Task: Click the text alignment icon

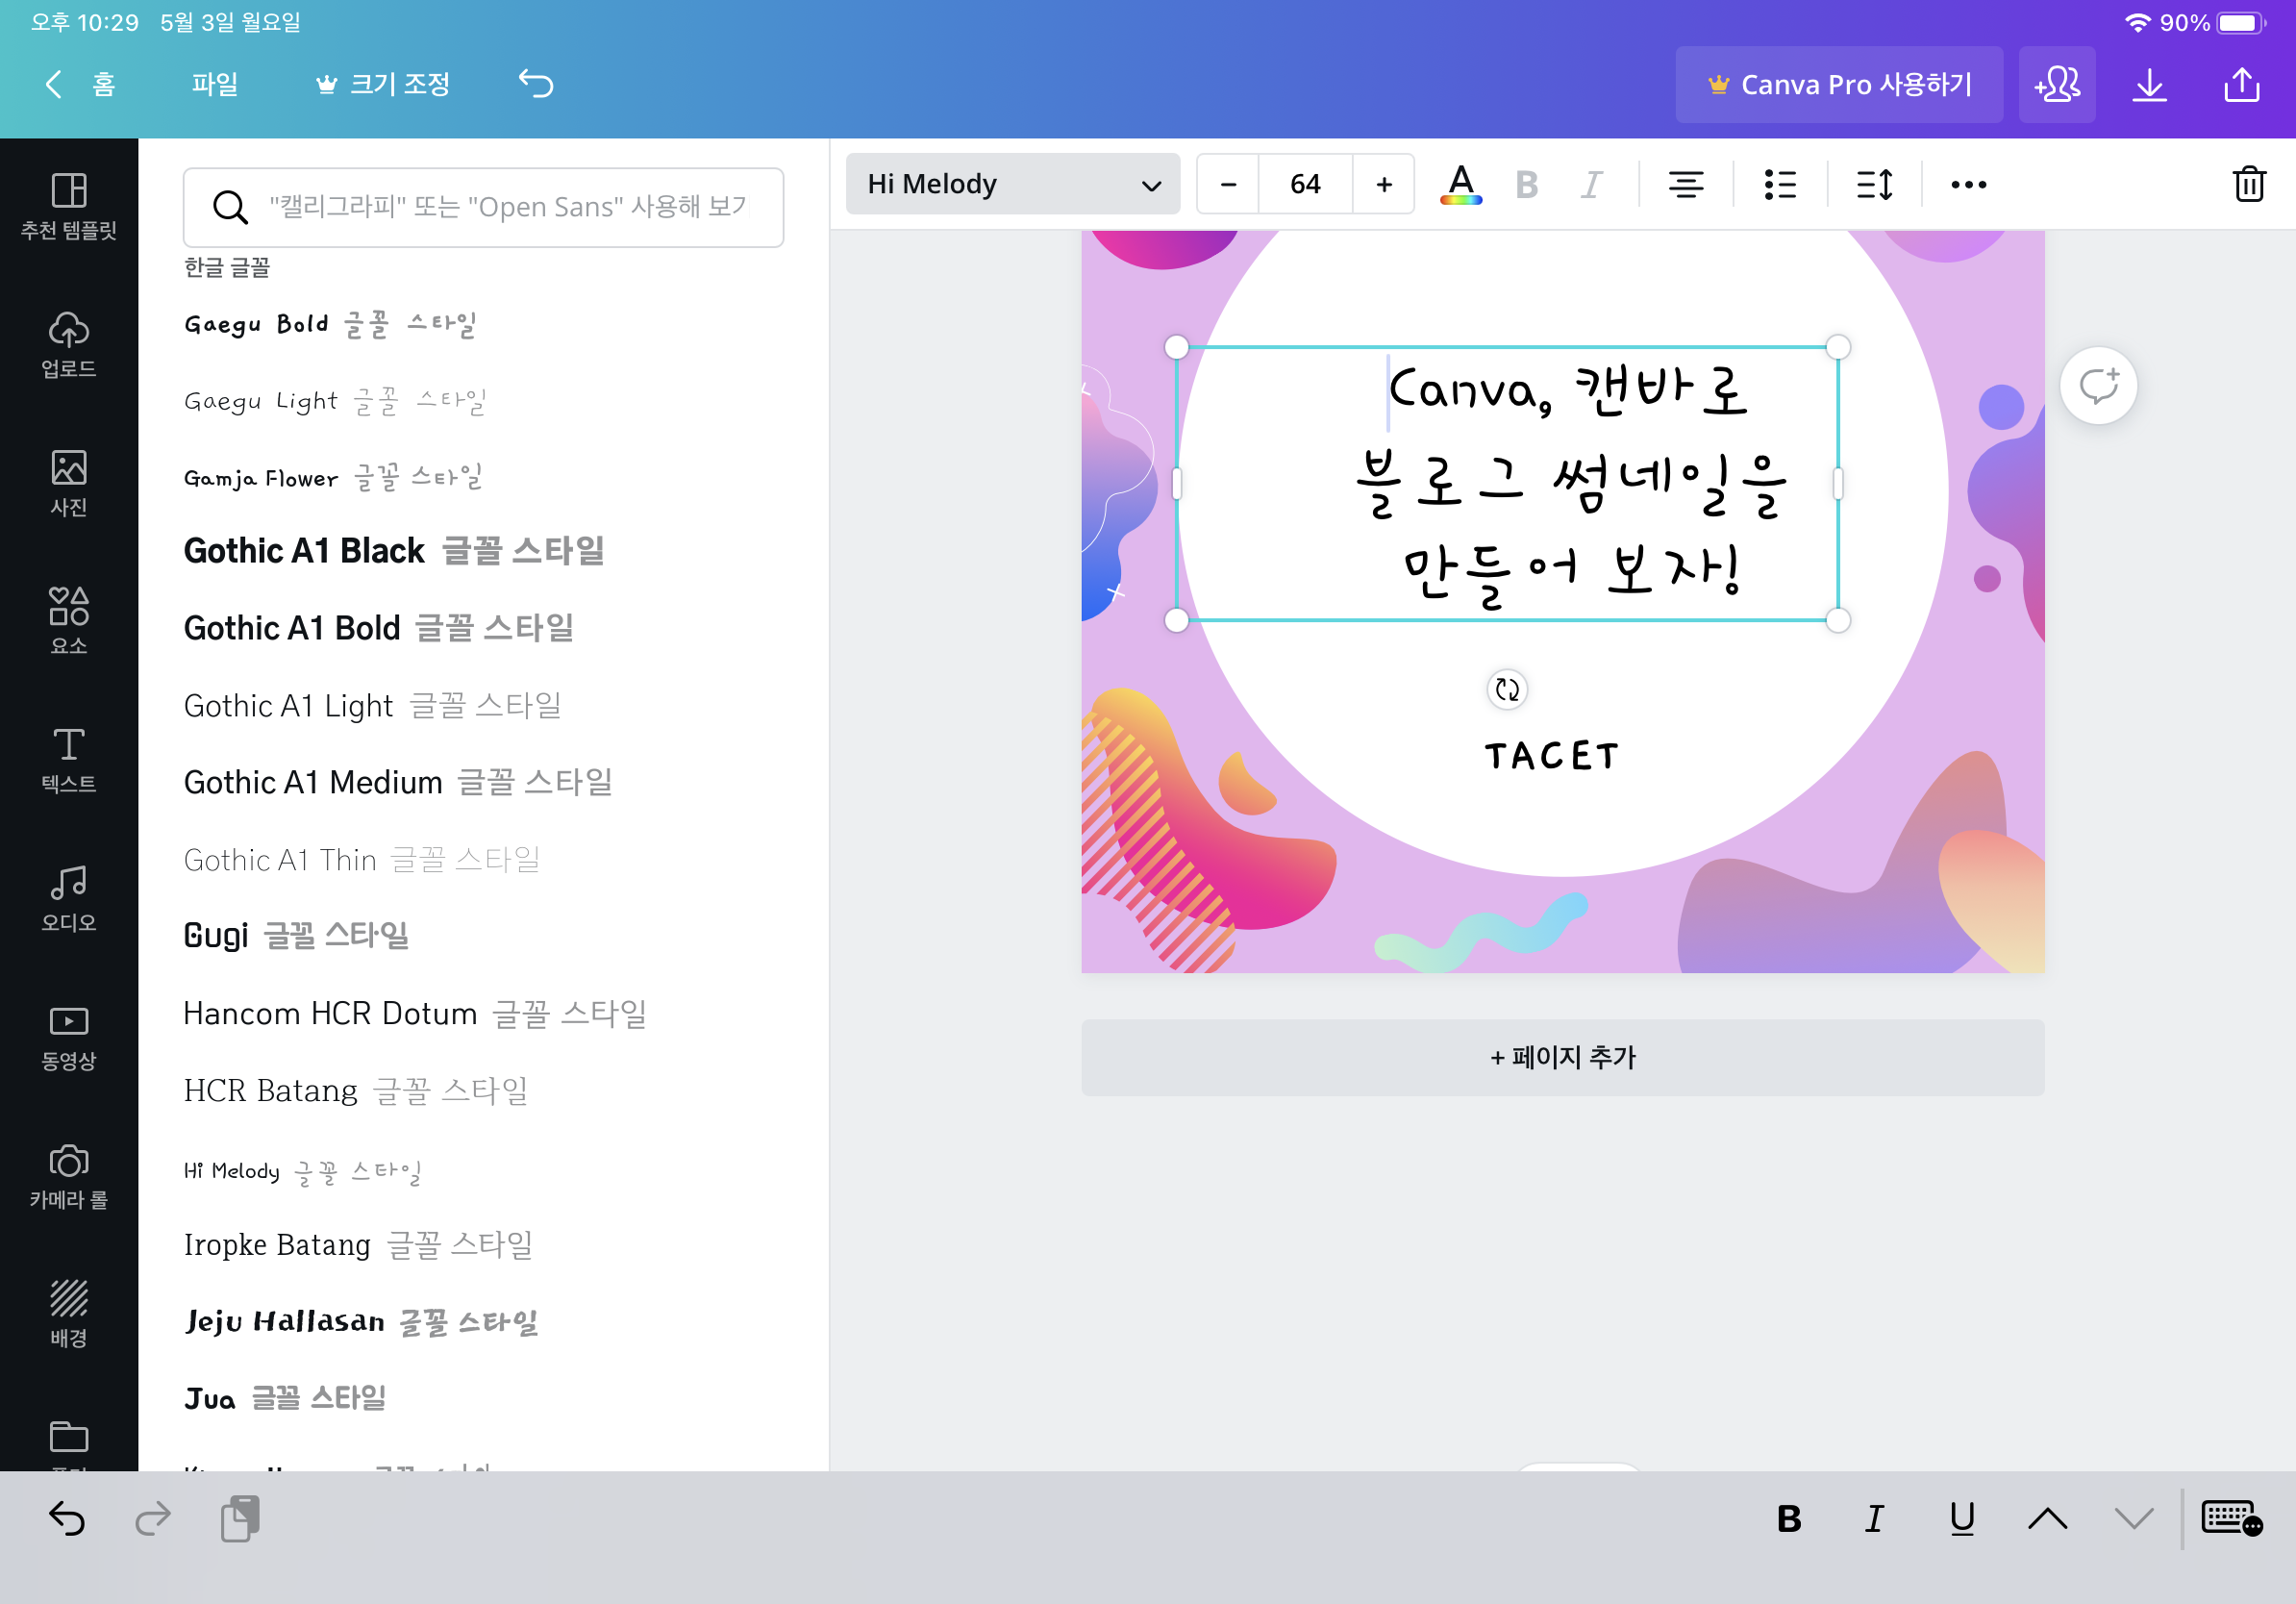Action: [1685, 184]
